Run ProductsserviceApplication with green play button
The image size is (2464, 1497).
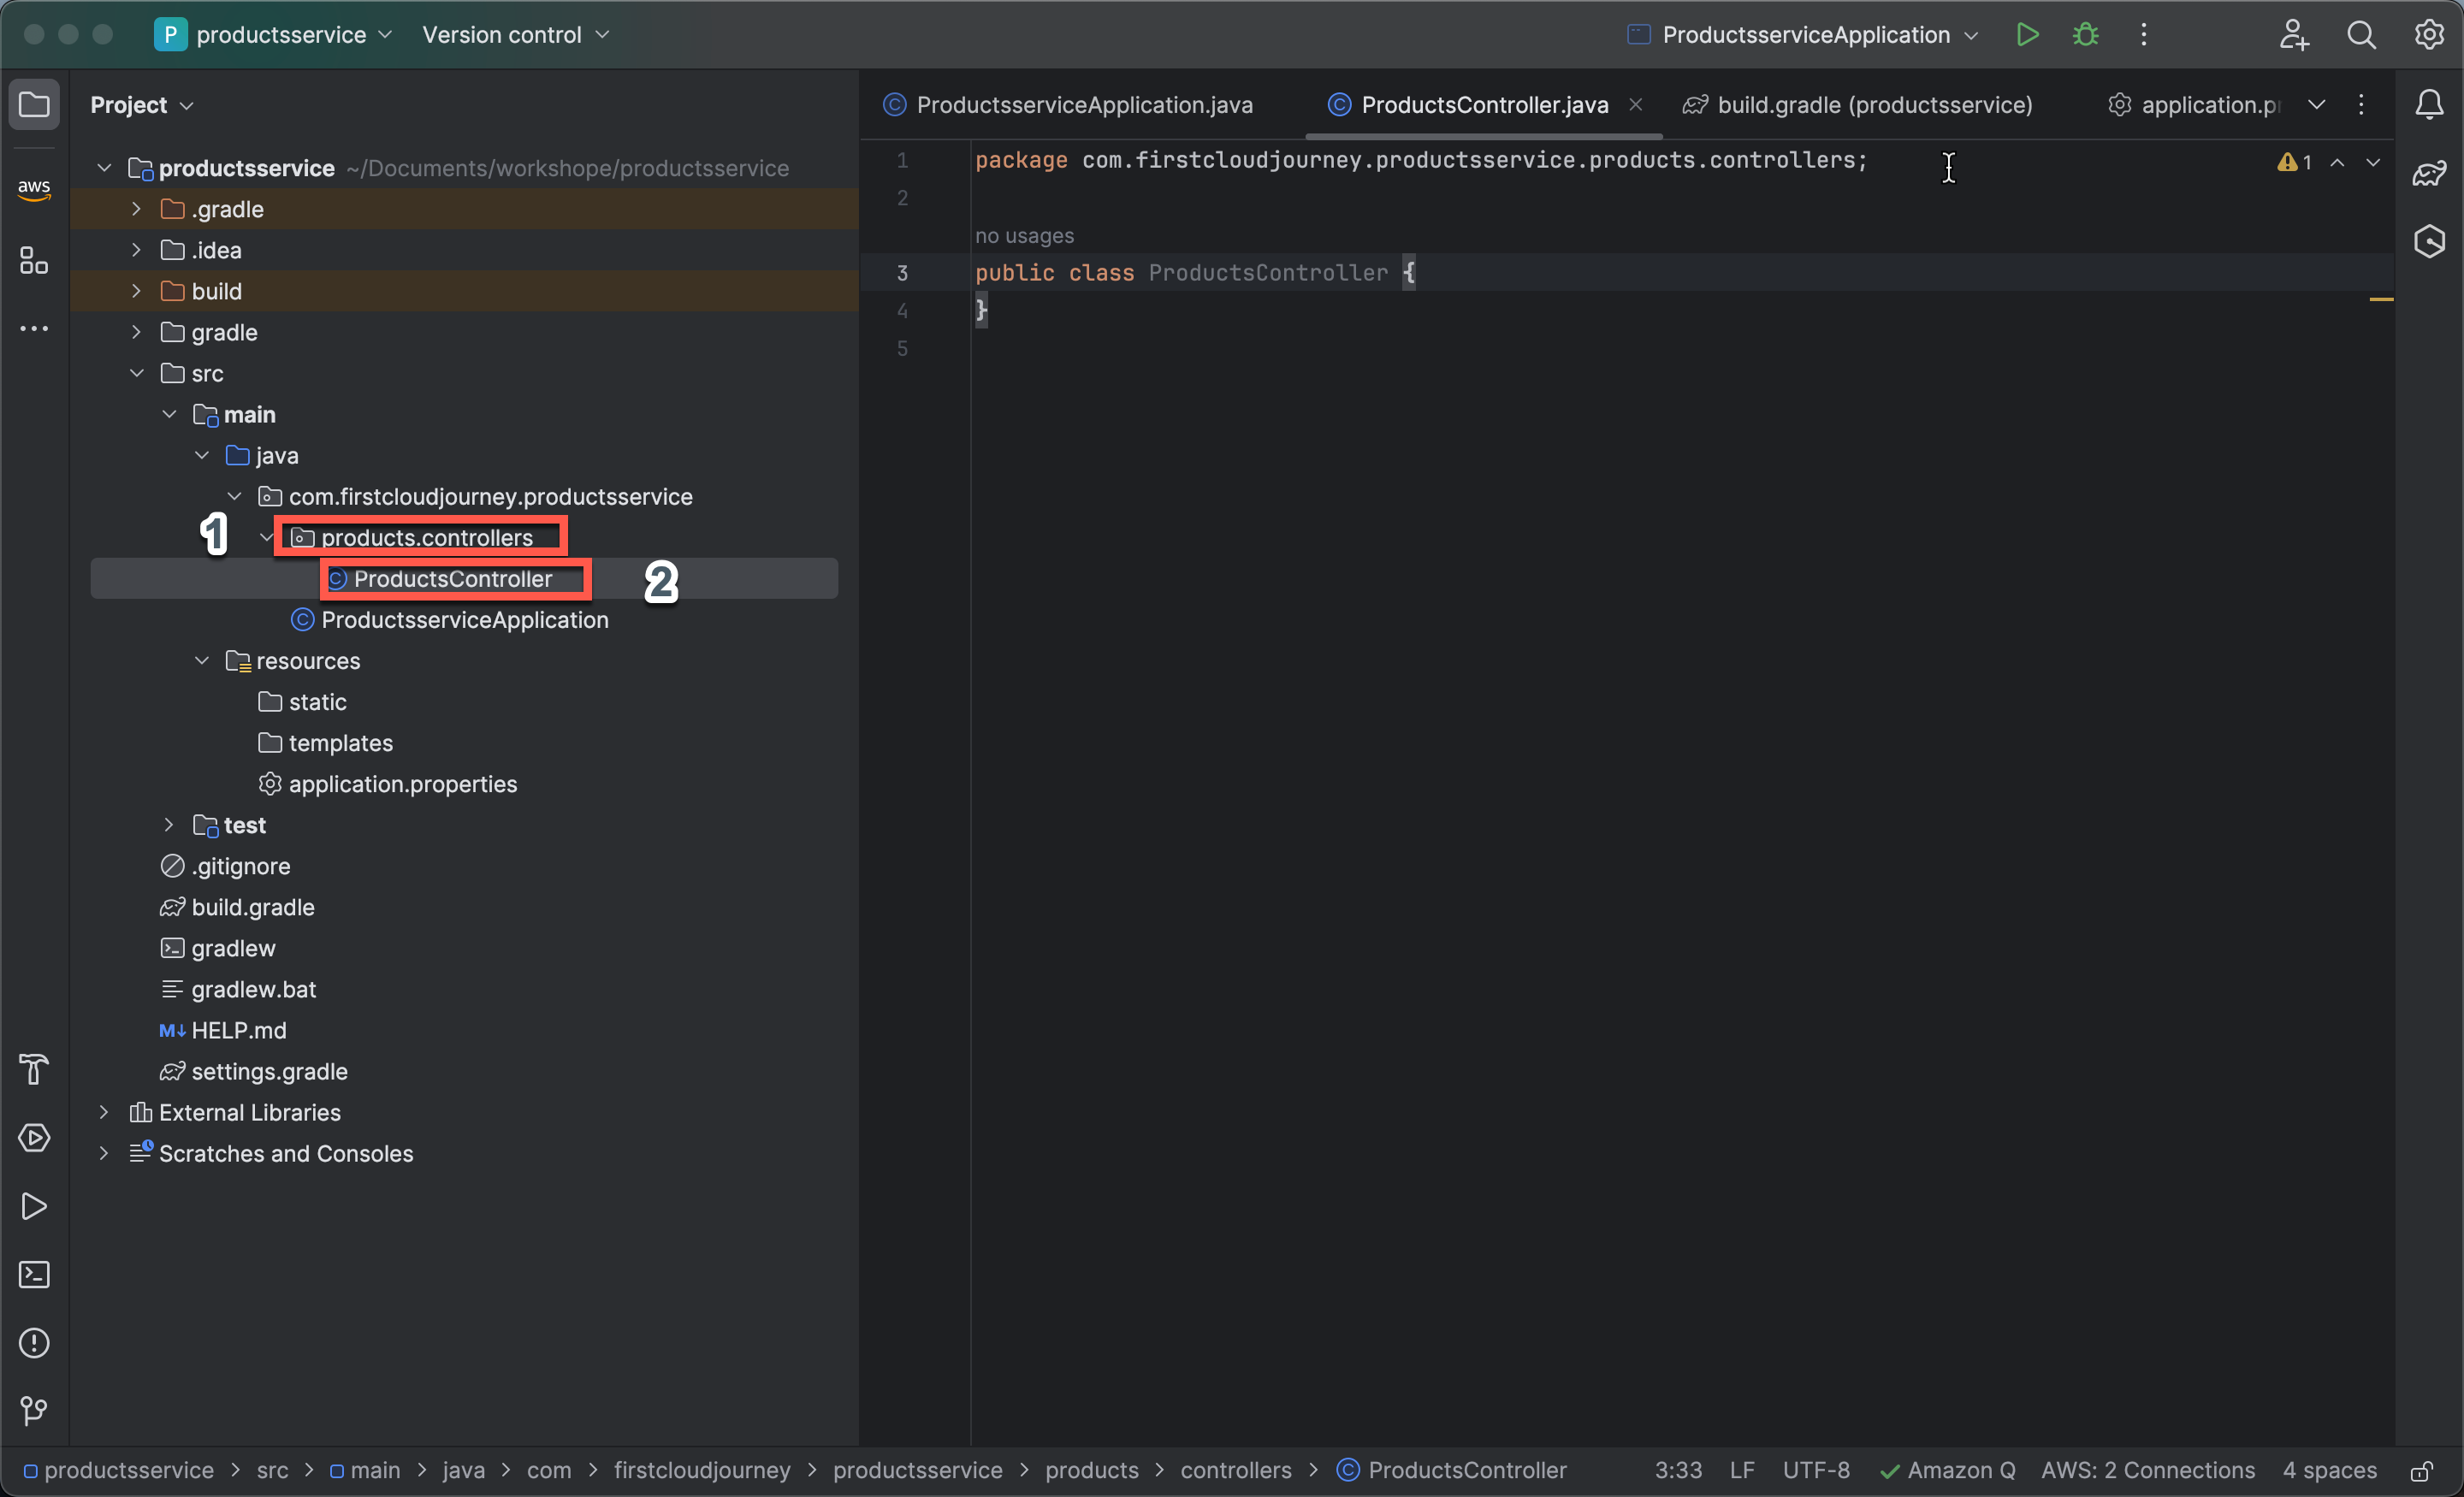coord(2027,34)
